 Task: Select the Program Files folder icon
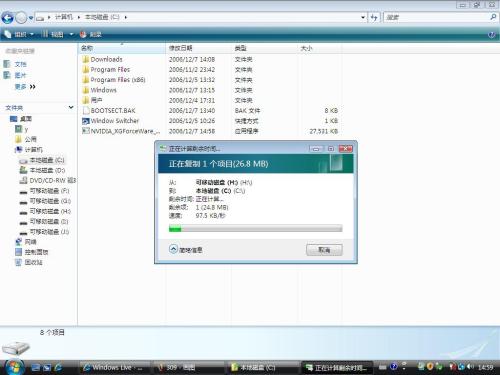pos(85,69)
